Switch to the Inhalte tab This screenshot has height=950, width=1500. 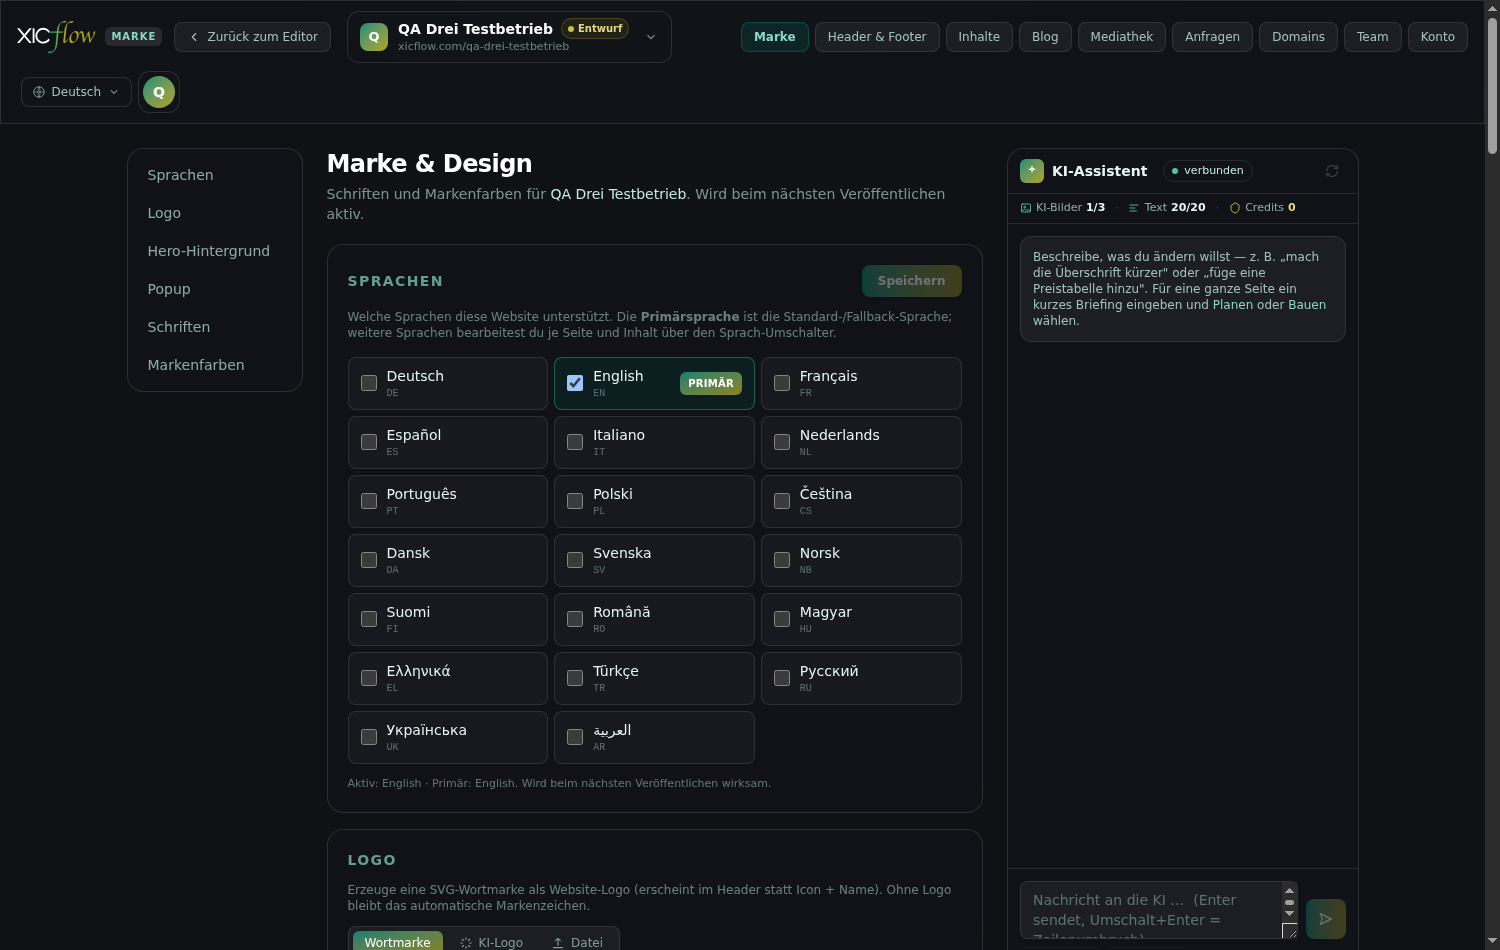pyautogui.click(x=979, y=37)
